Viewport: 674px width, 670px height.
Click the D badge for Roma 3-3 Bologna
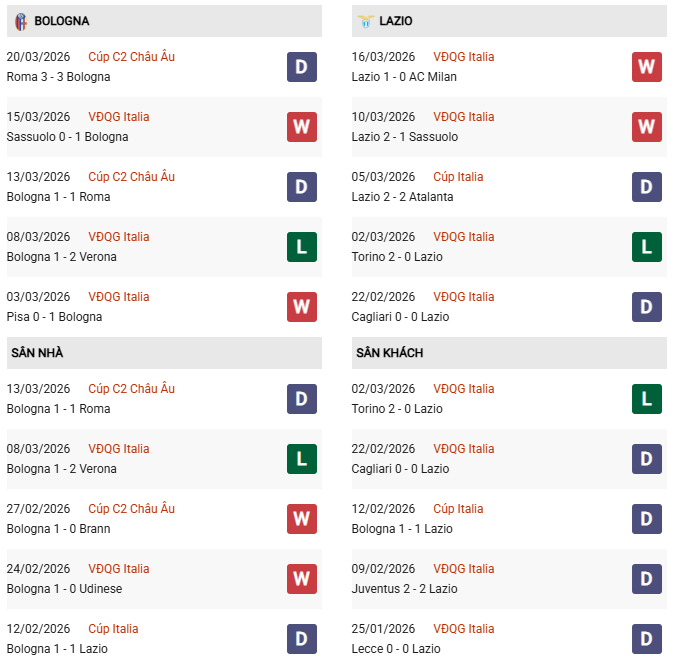coord(302,67)
